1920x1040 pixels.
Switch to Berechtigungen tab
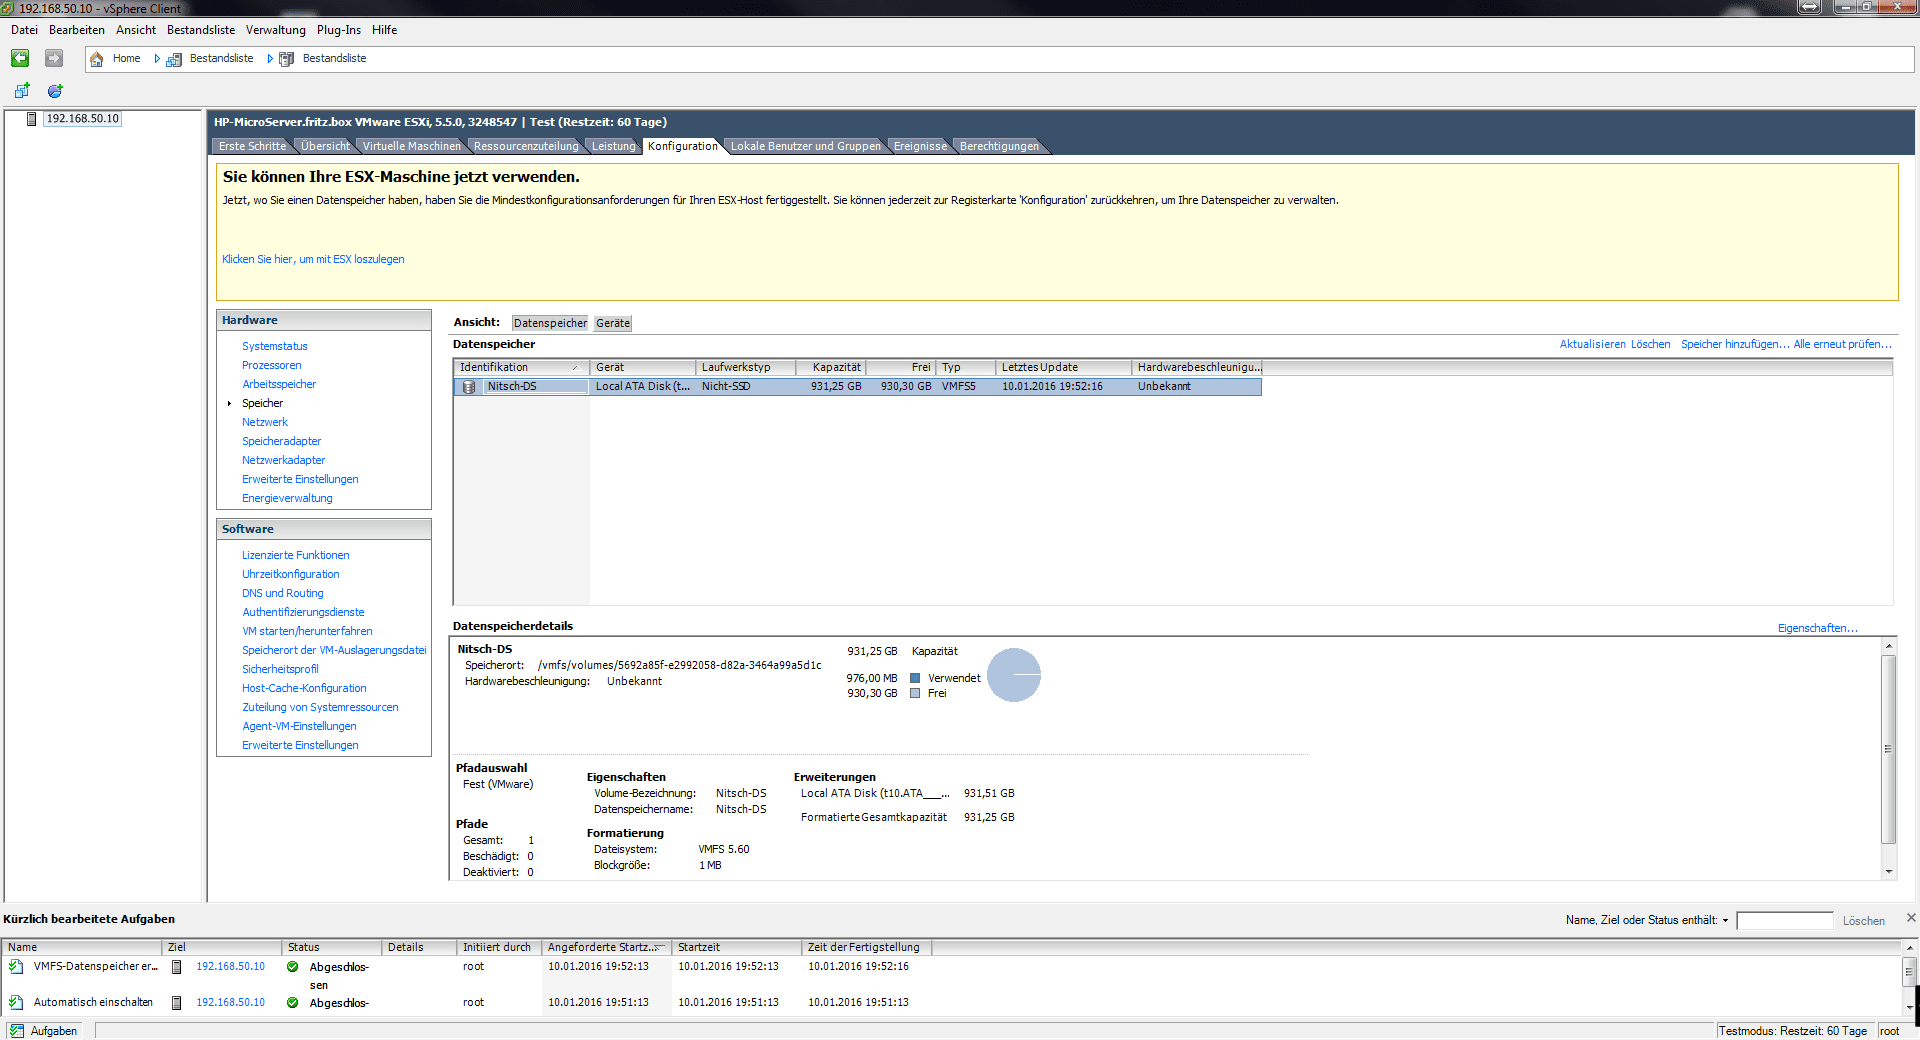(x=999, y=146)
